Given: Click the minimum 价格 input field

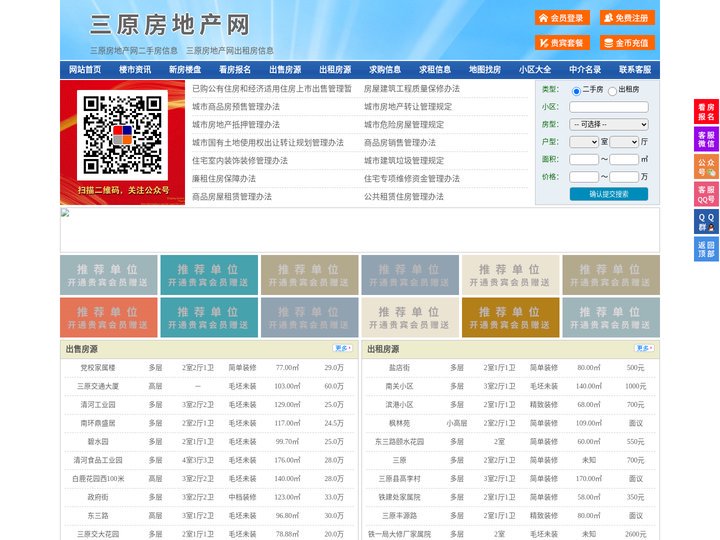Looking at the screenshot, I should [584, 177].
